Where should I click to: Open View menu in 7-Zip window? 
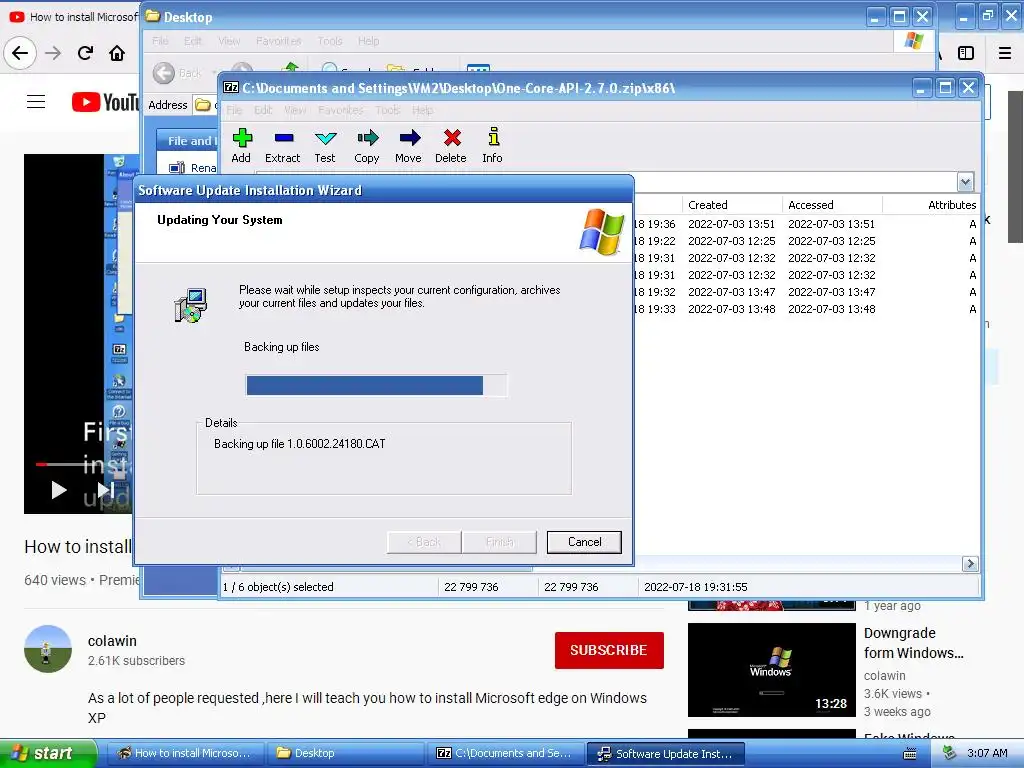pyautogui.click(x=295, y=110)
